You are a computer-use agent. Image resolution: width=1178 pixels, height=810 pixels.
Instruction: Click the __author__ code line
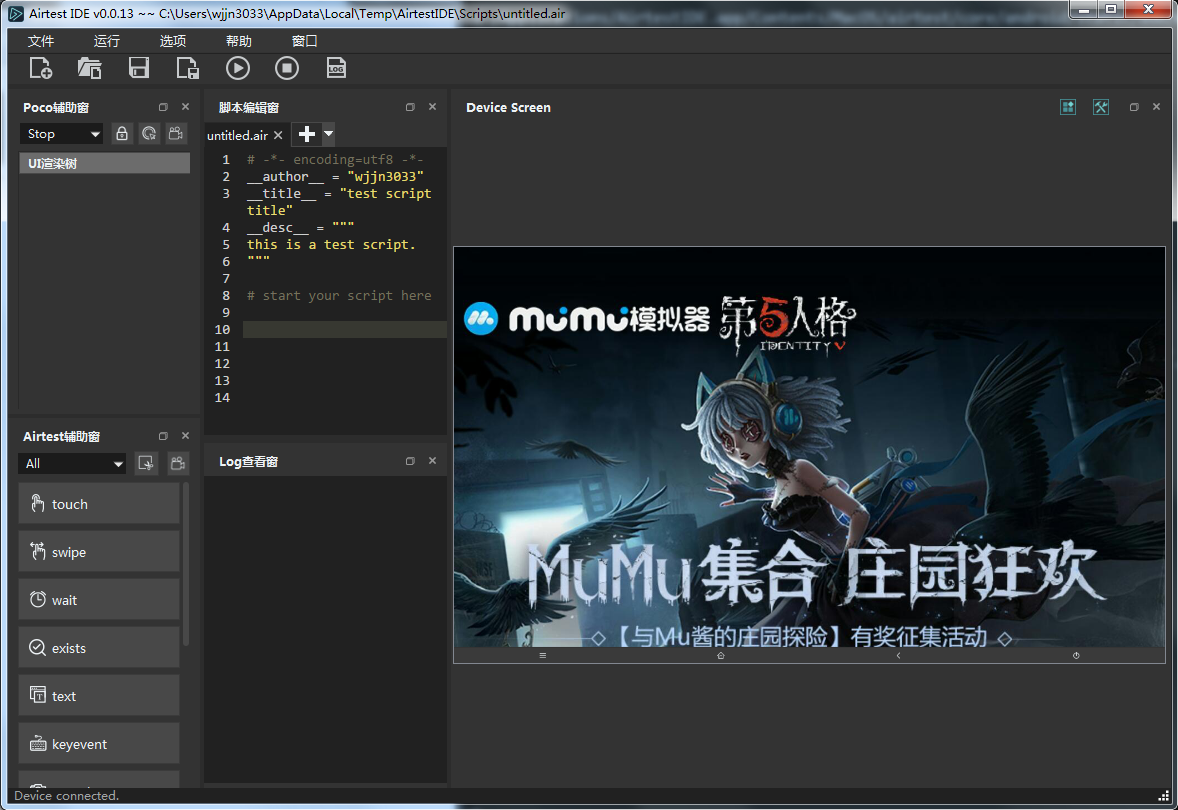[335, 177]
